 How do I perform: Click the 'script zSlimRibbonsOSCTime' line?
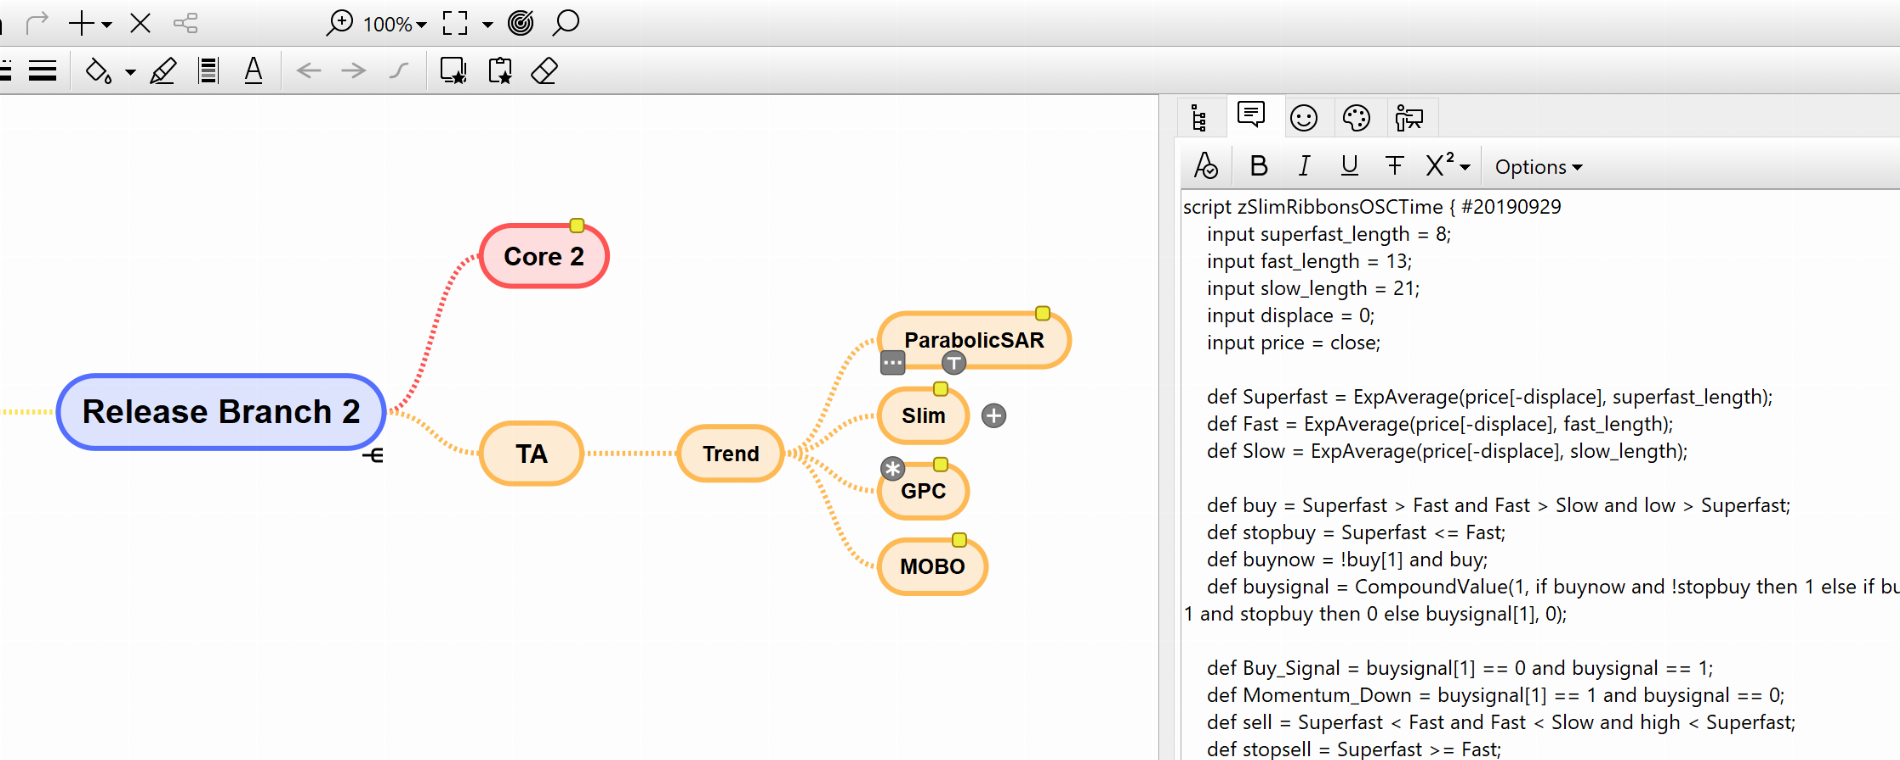pyautogui.click(x=1372, y=207)
